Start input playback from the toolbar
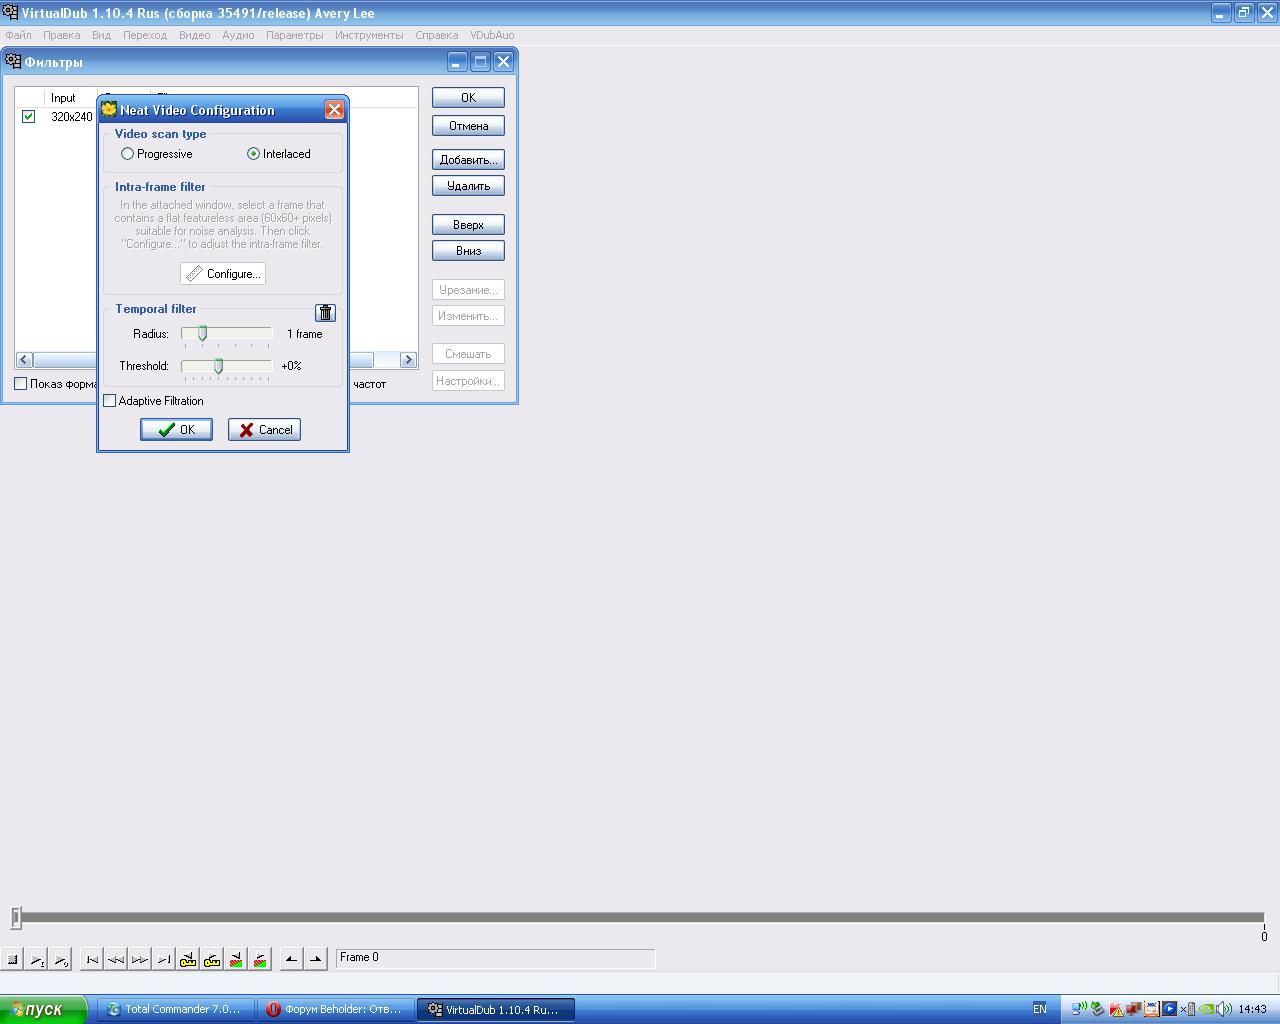 pyautogui.click(x=37, y=960)
